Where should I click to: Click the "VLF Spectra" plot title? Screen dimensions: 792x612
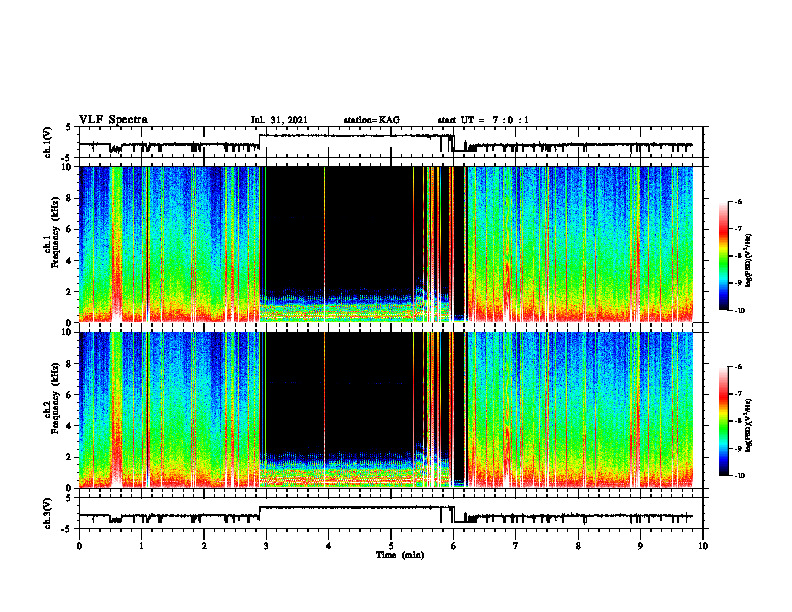tap(113, 120)
